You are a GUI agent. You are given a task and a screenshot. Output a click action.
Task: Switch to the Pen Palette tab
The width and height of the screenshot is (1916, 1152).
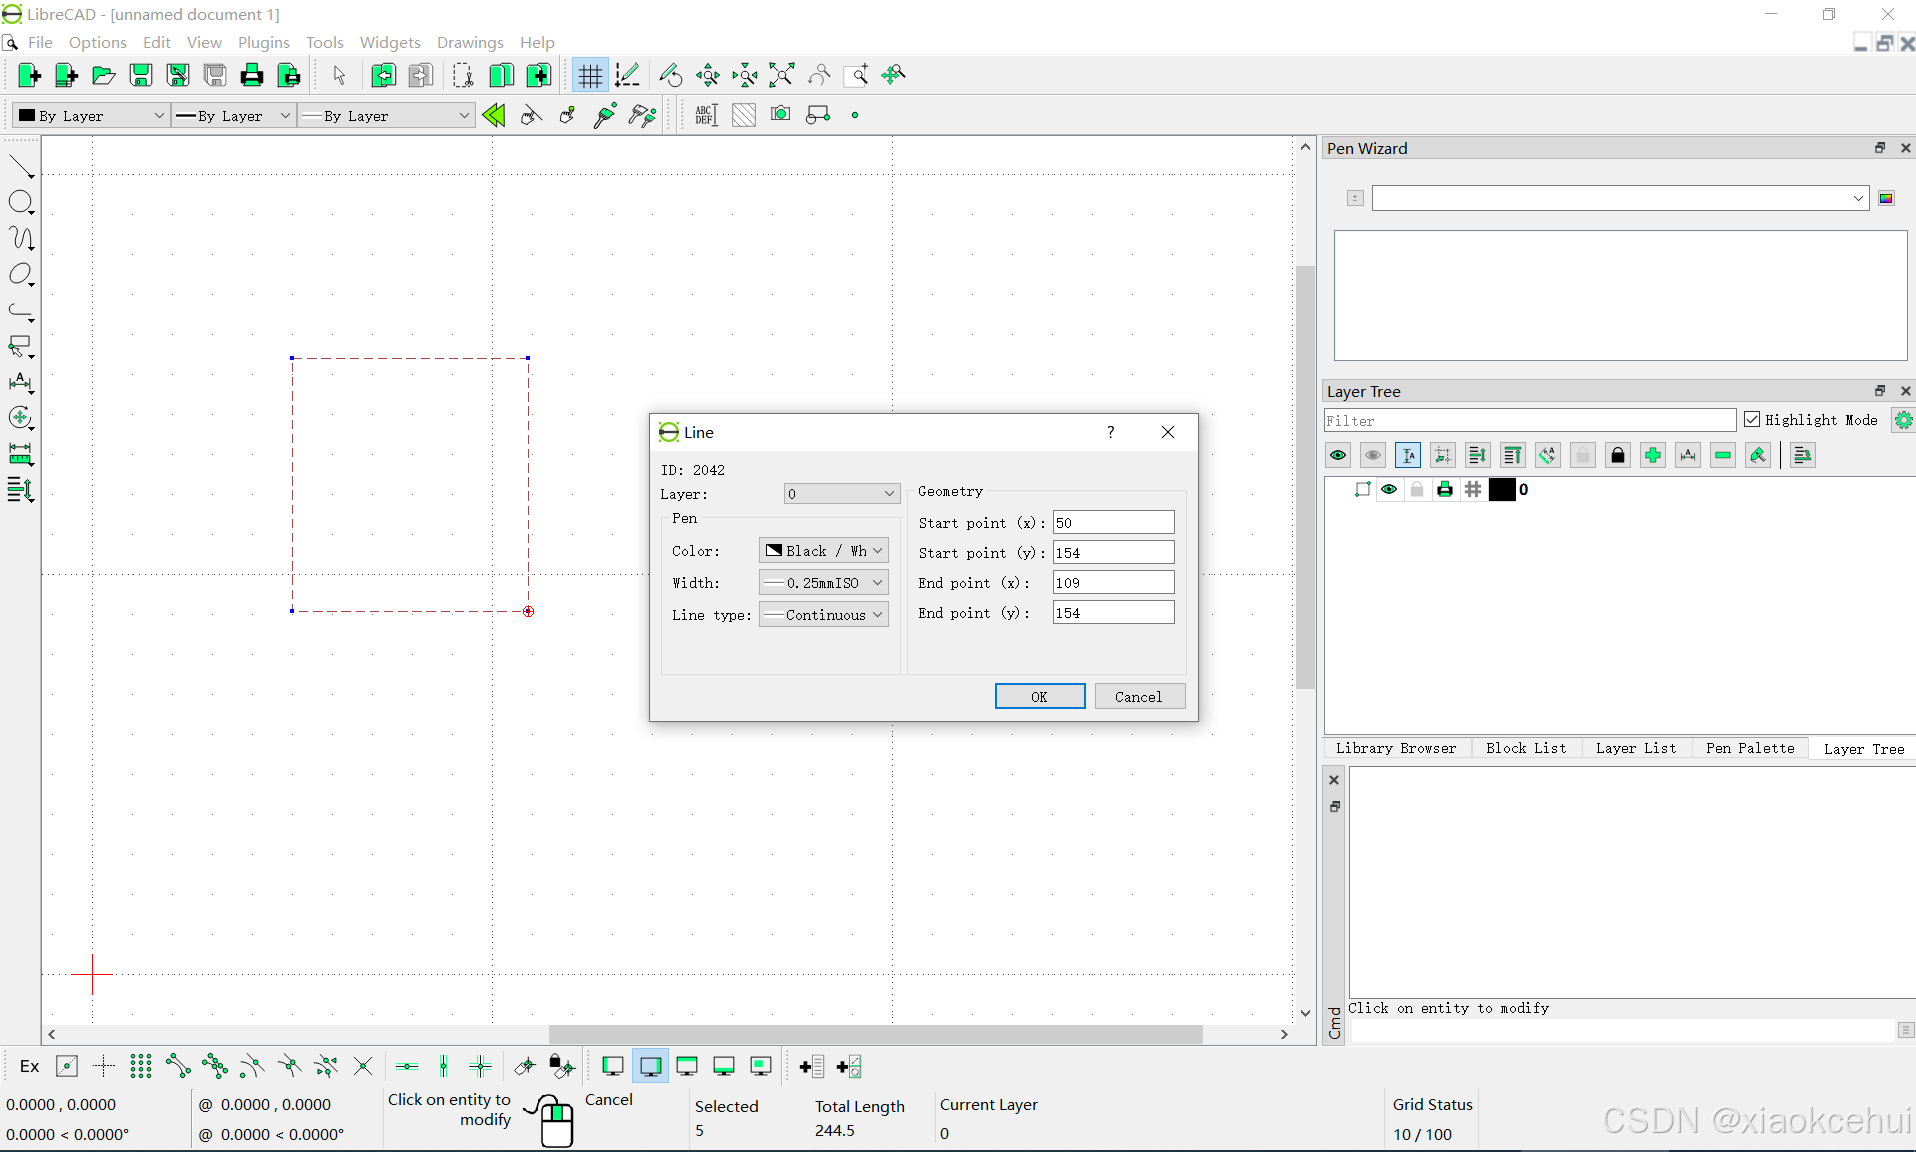click(1750, 748)
